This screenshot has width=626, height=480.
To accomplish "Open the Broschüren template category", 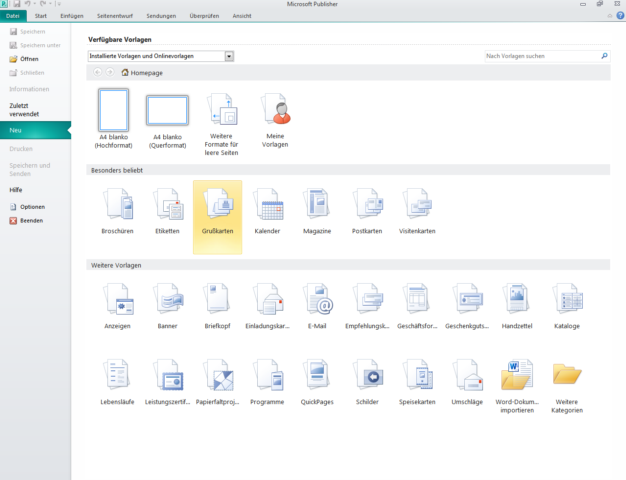I will click(117, 212).
